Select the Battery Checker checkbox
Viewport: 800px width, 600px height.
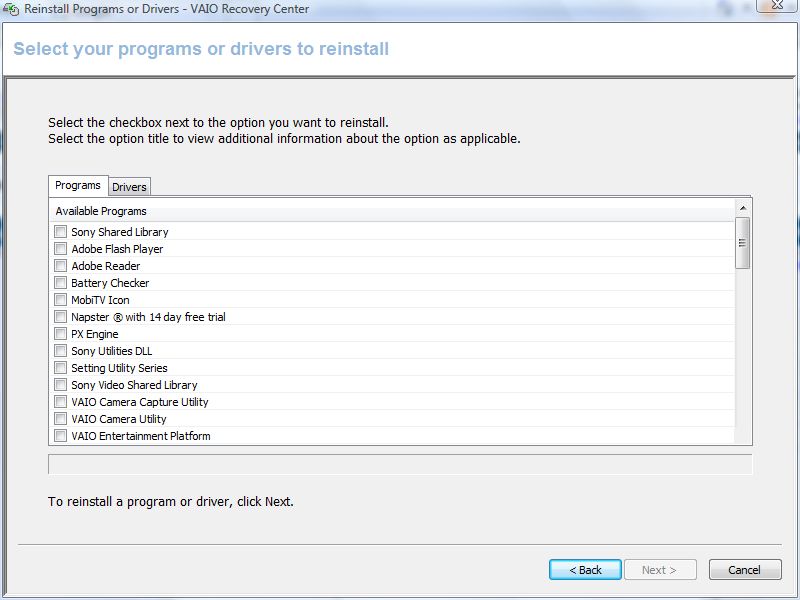60,283
